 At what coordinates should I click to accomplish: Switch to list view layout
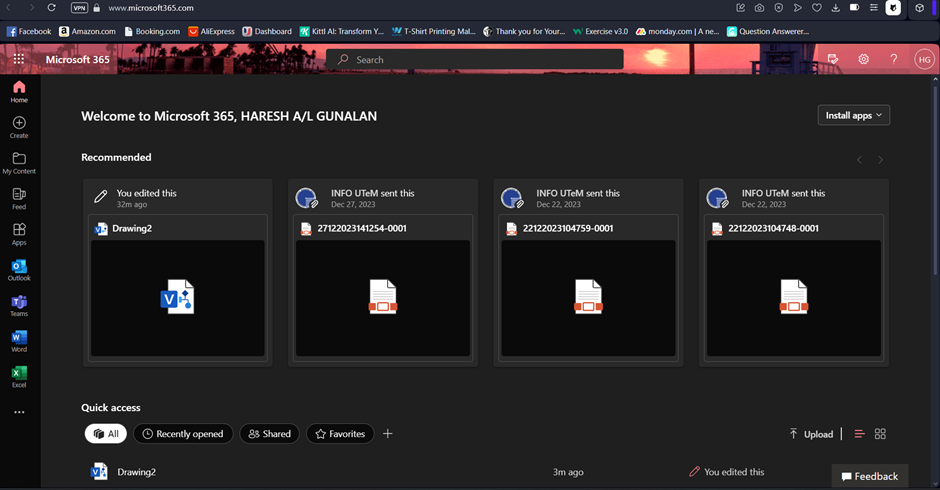(x=859, y=434)
